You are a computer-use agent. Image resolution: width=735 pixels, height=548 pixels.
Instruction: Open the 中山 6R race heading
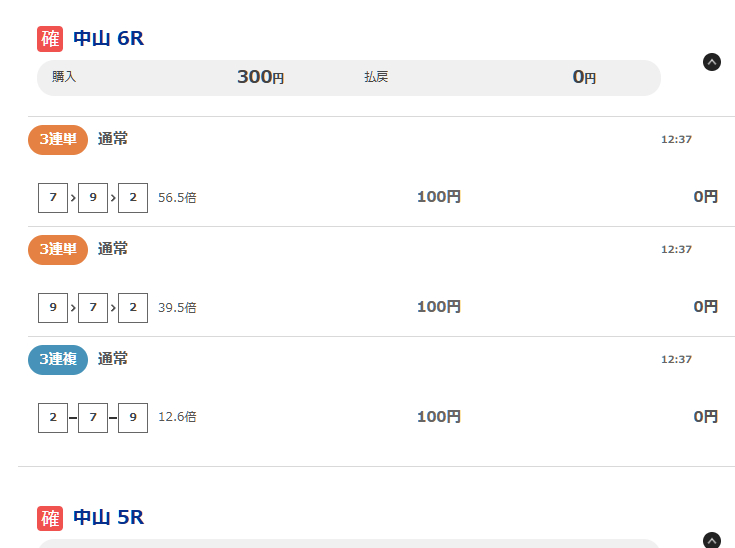click(x=109, y=39)
